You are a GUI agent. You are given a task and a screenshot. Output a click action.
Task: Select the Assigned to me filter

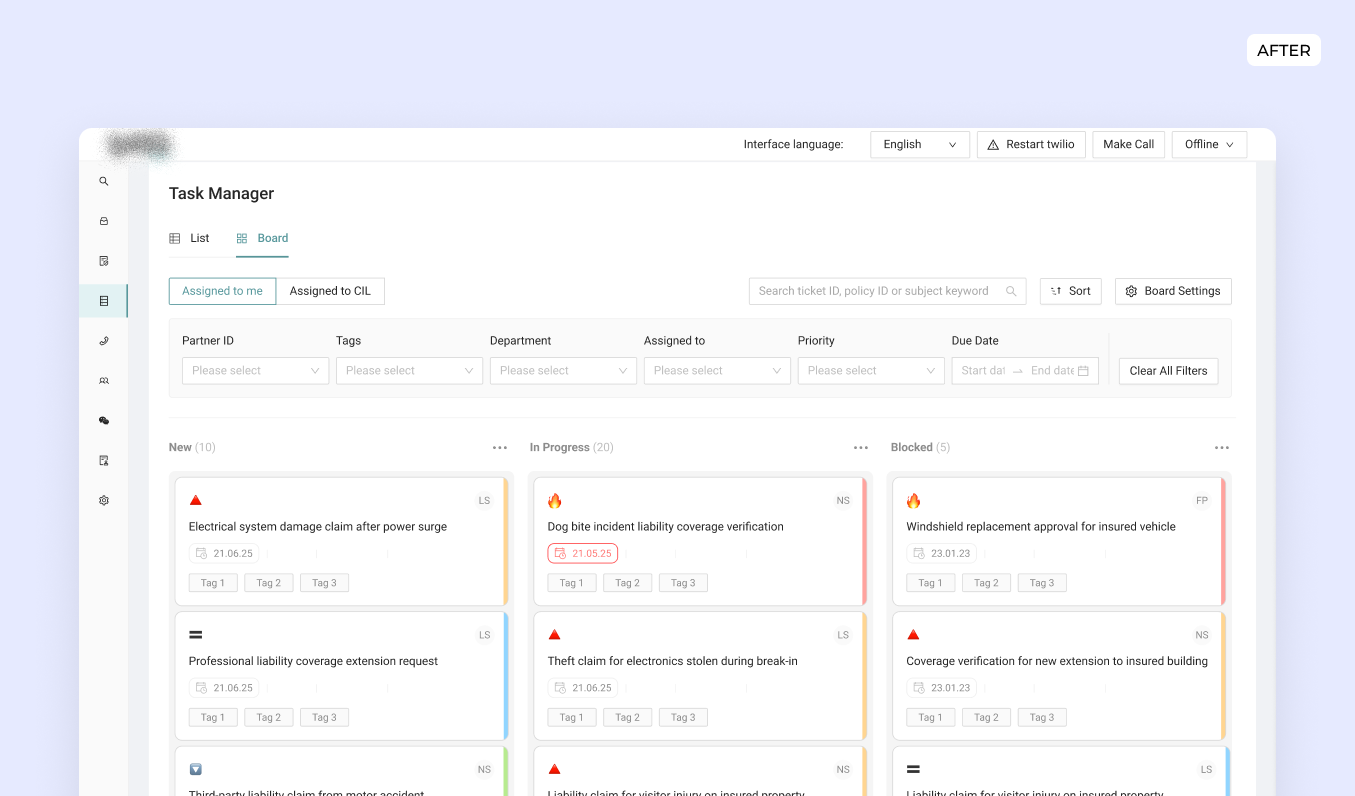pos(222,291)
